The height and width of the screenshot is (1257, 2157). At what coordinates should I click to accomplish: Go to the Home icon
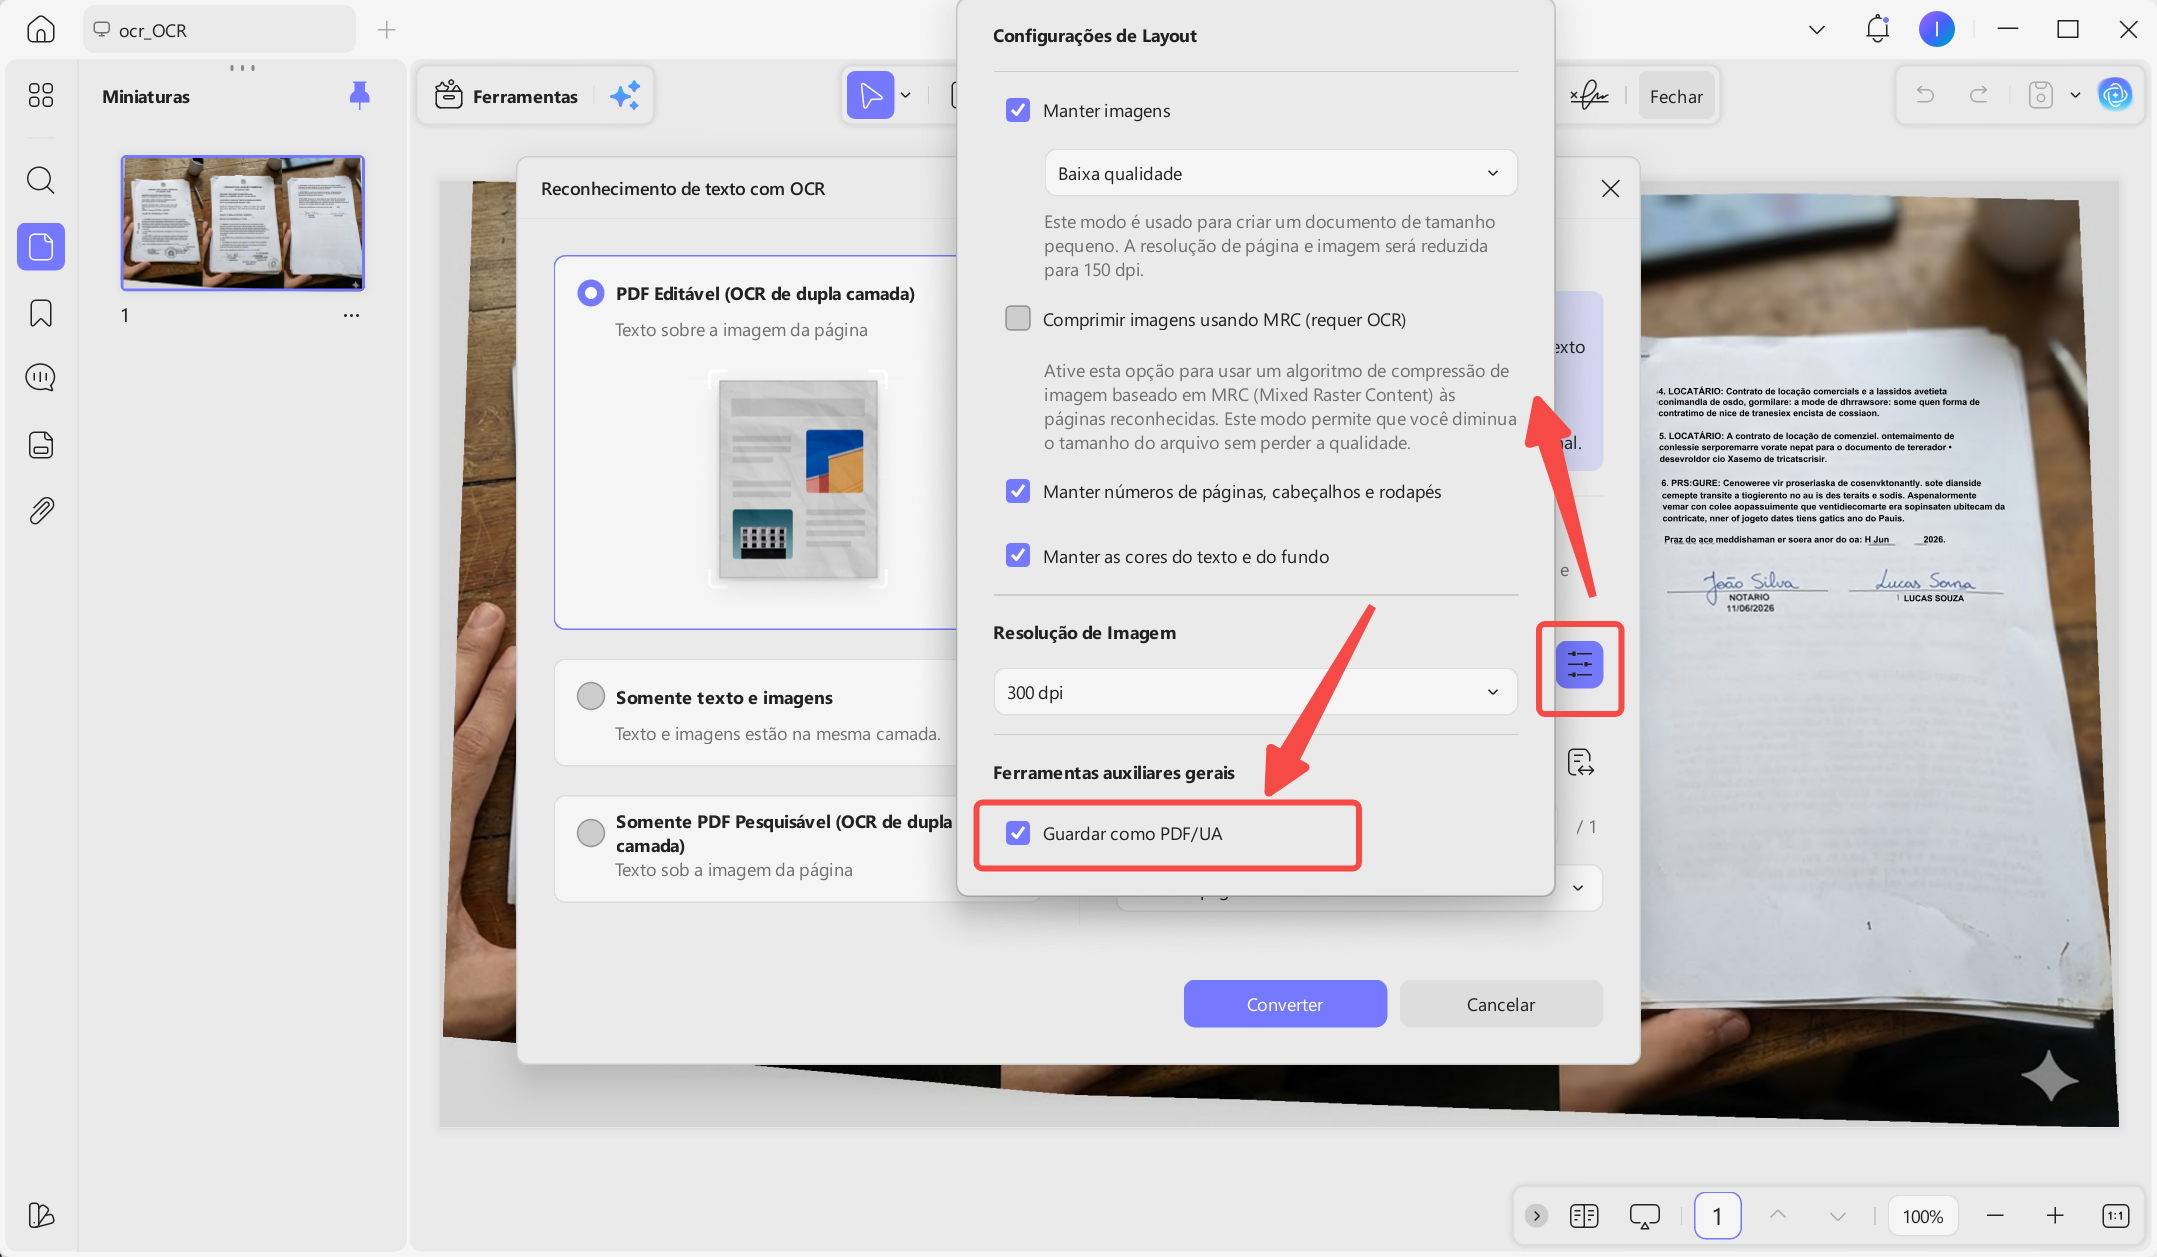[x=40, y=29]
